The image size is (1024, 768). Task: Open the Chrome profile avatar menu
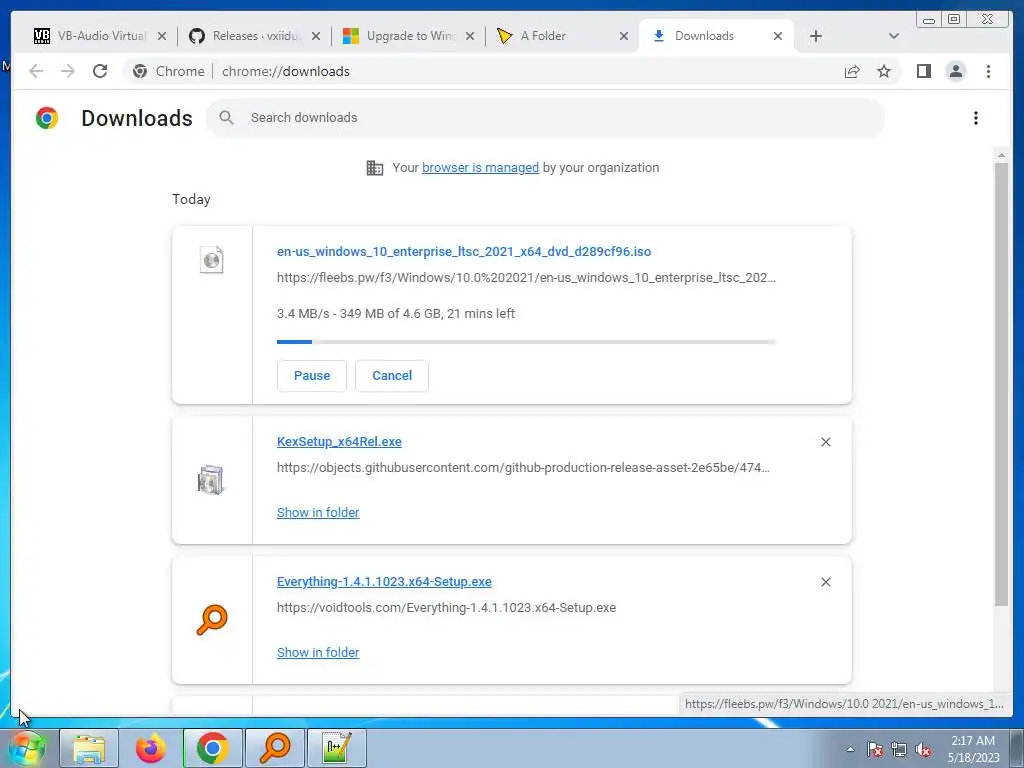click(x=955, y=71)
